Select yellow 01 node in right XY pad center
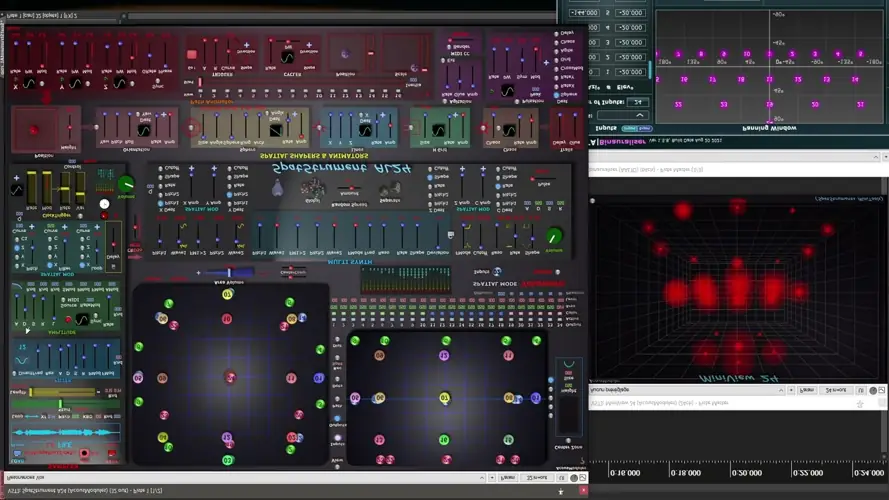Screen dimensions: 889x500 [x=444, y=398]
